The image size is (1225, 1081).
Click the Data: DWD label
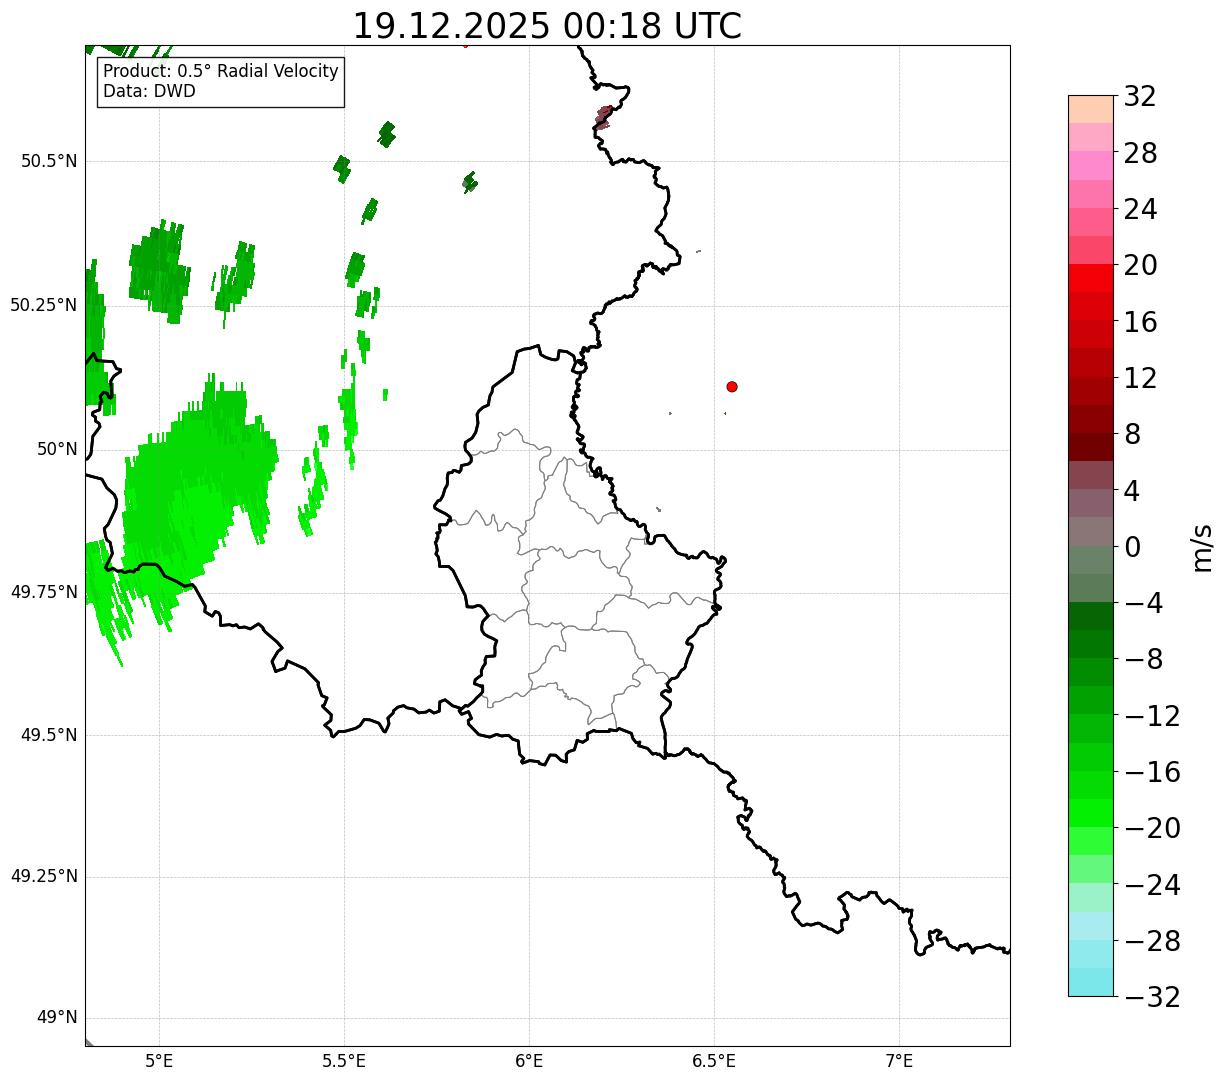point(149,91)
